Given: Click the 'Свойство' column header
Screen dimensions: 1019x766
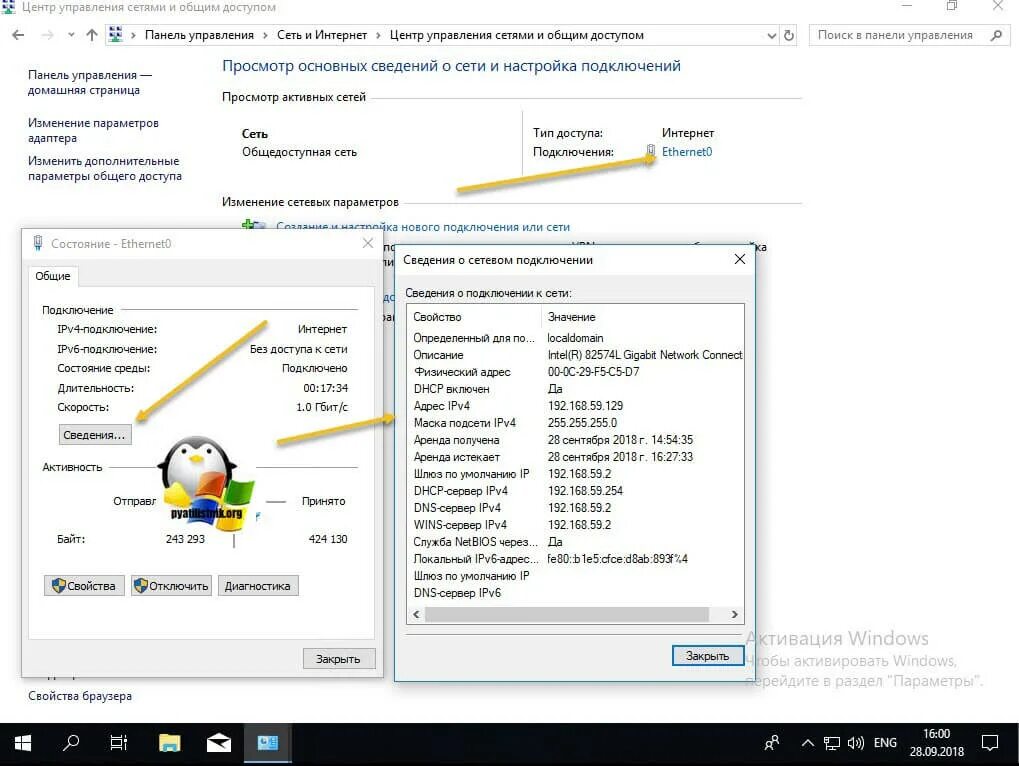Looking at the screenshot, I should 474,317.
